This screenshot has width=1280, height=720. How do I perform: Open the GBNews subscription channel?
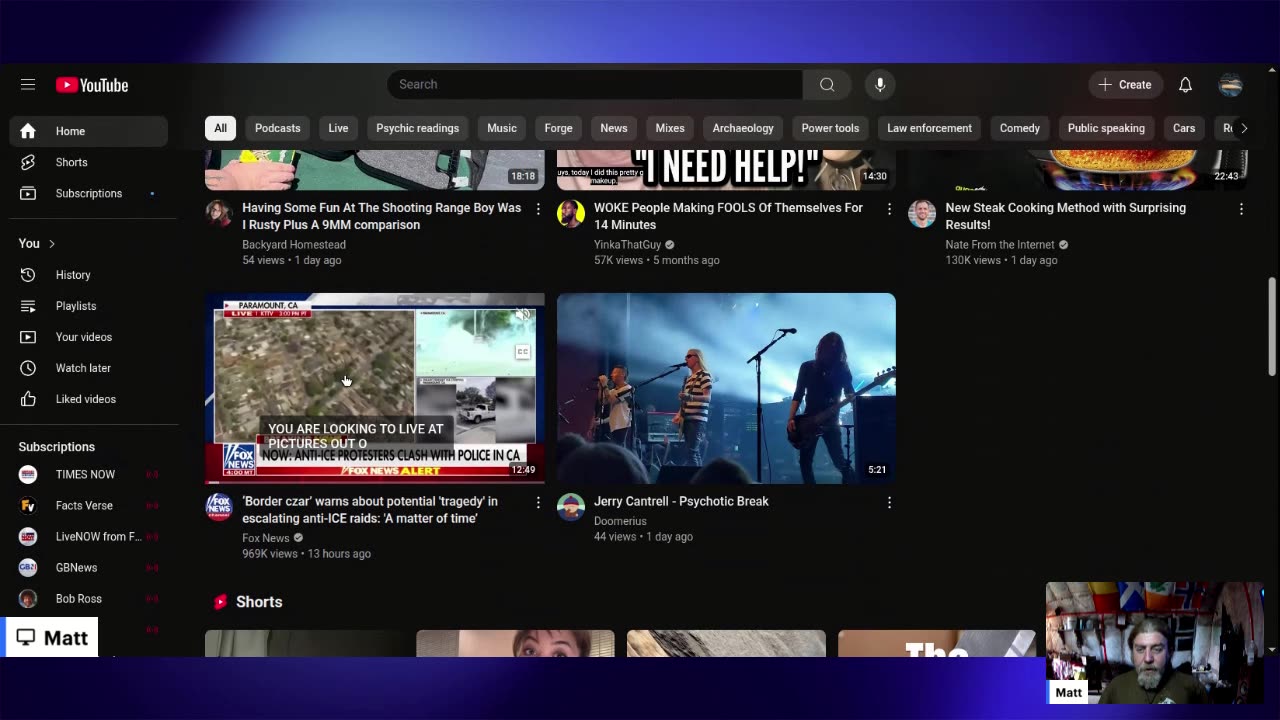(x=89, y=567)
